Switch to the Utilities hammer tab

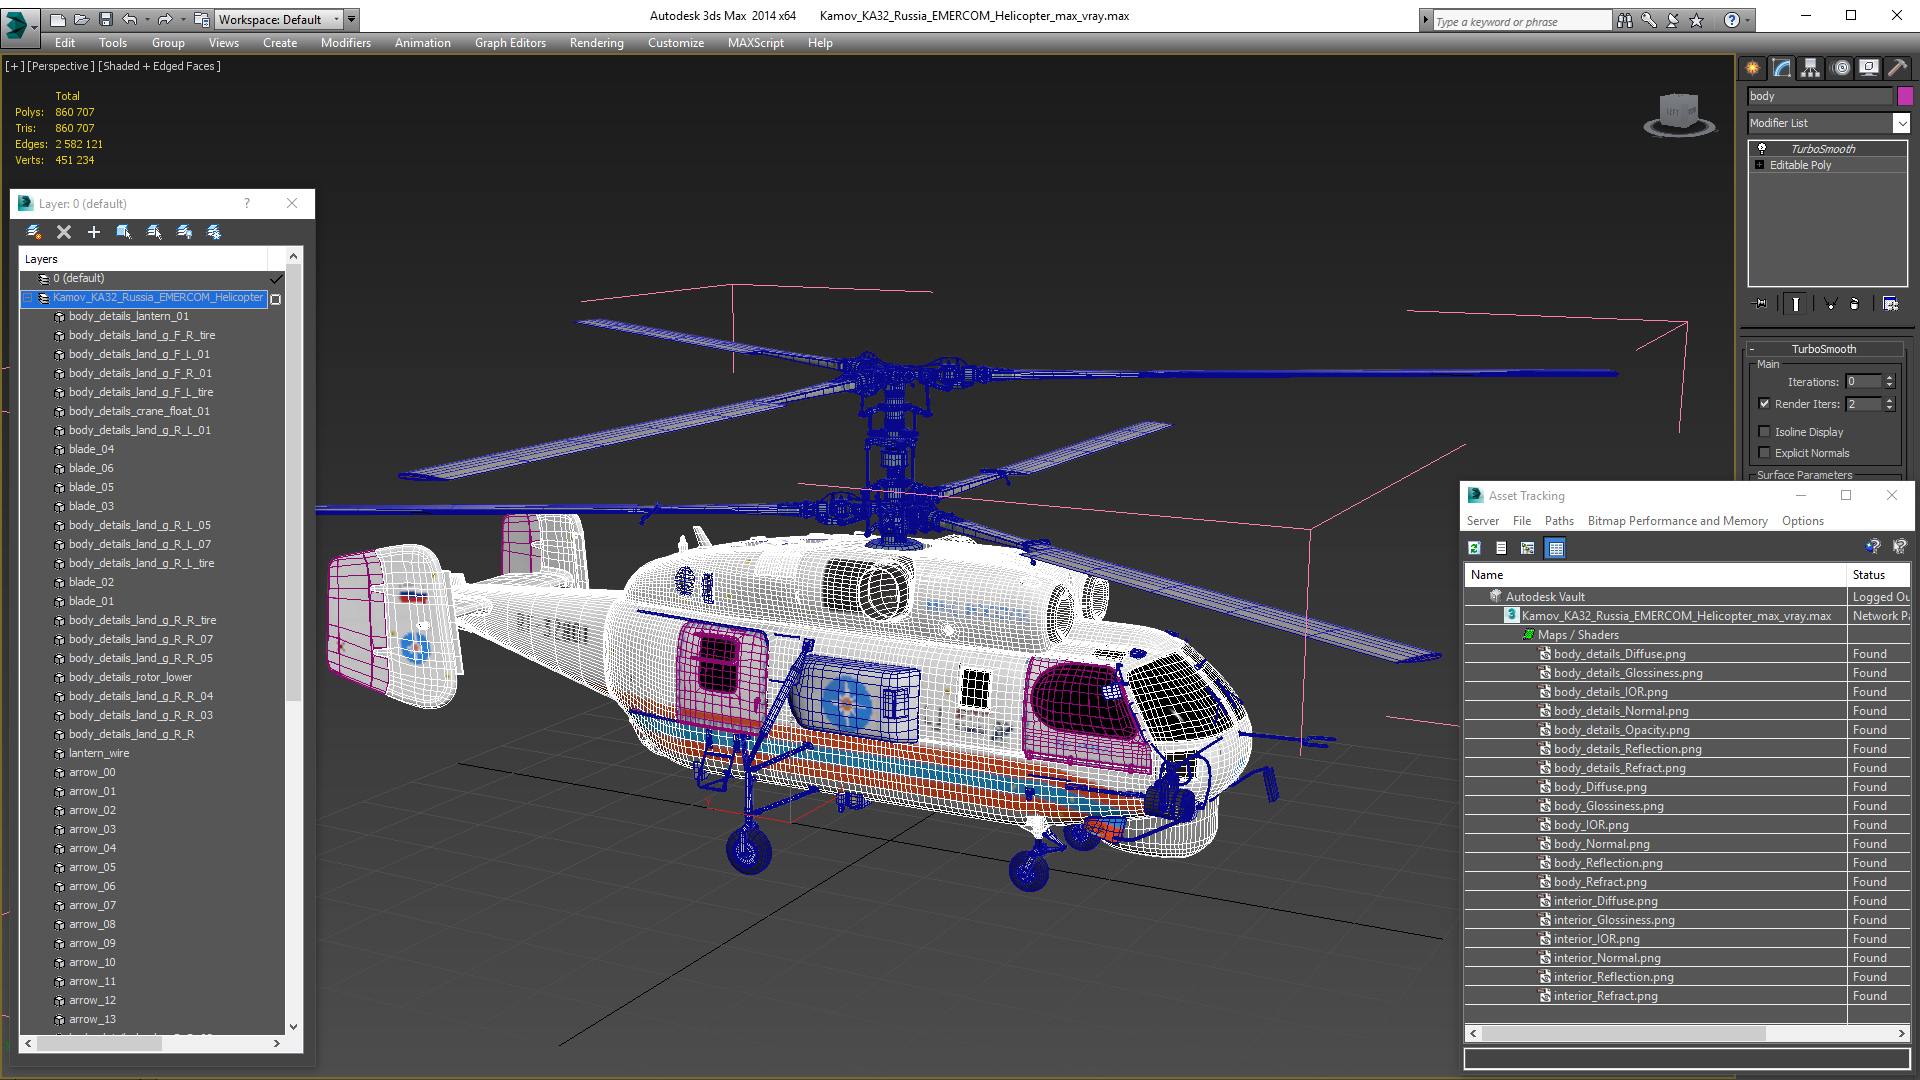[x=1897, y=68]
